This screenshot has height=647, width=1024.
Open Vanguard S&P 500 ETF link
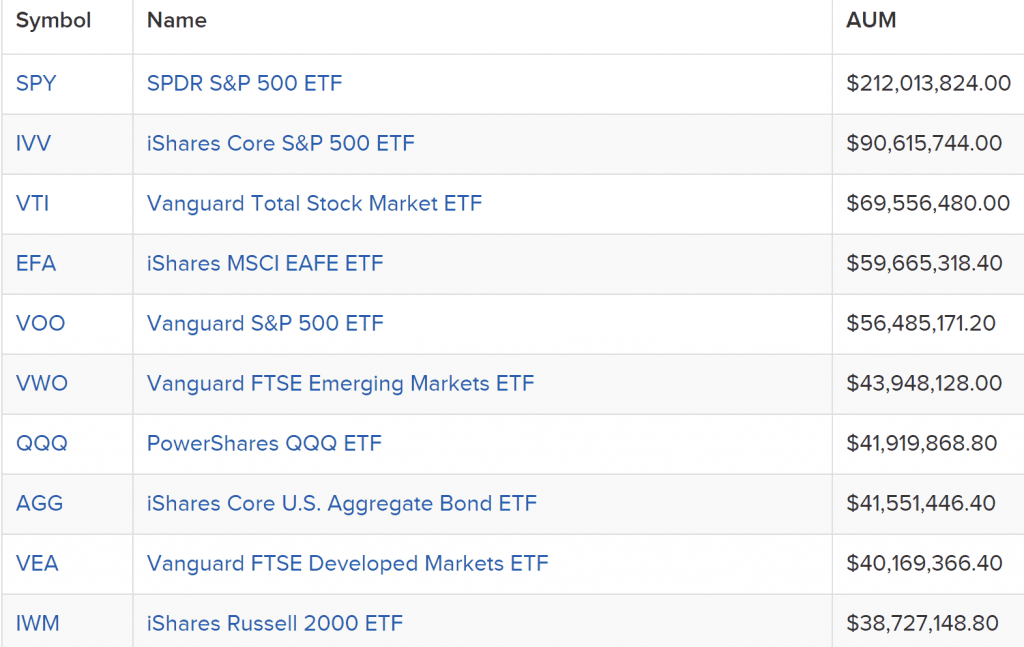(x=265, y=324)
